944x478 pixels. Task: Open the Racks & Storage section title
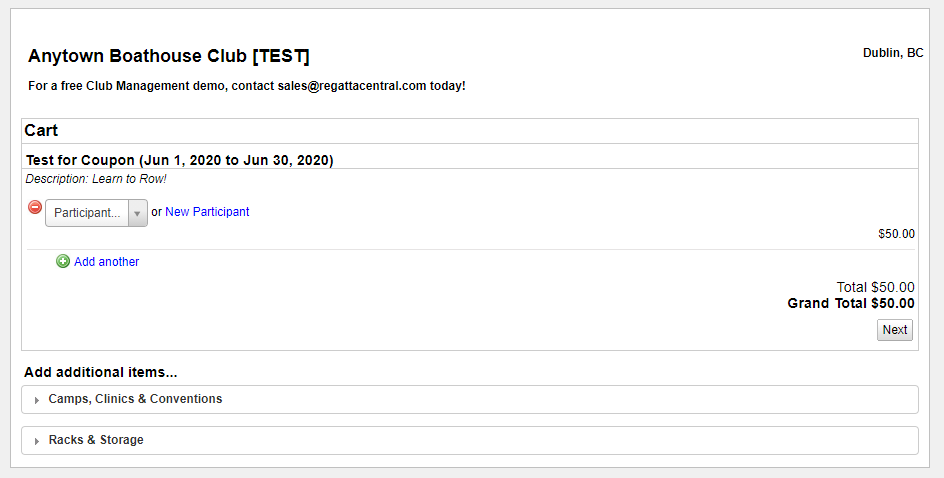click(x=96, y=440)
